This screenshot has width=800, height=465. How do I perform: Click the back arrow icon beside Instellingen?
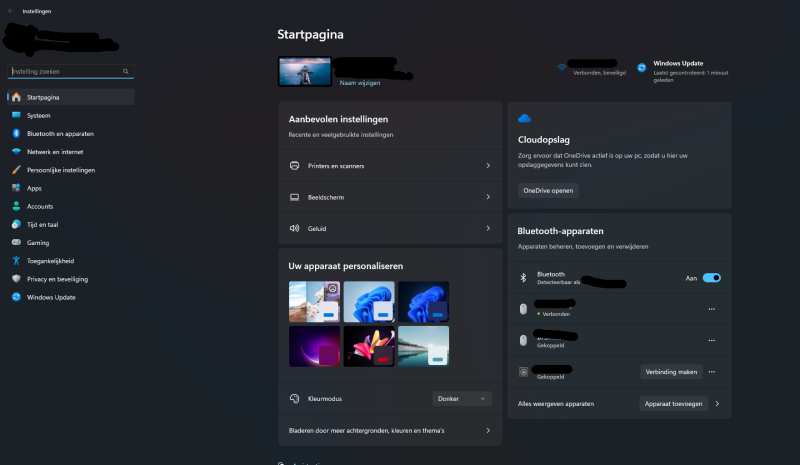pyautogui.click(x=10, y=11)
